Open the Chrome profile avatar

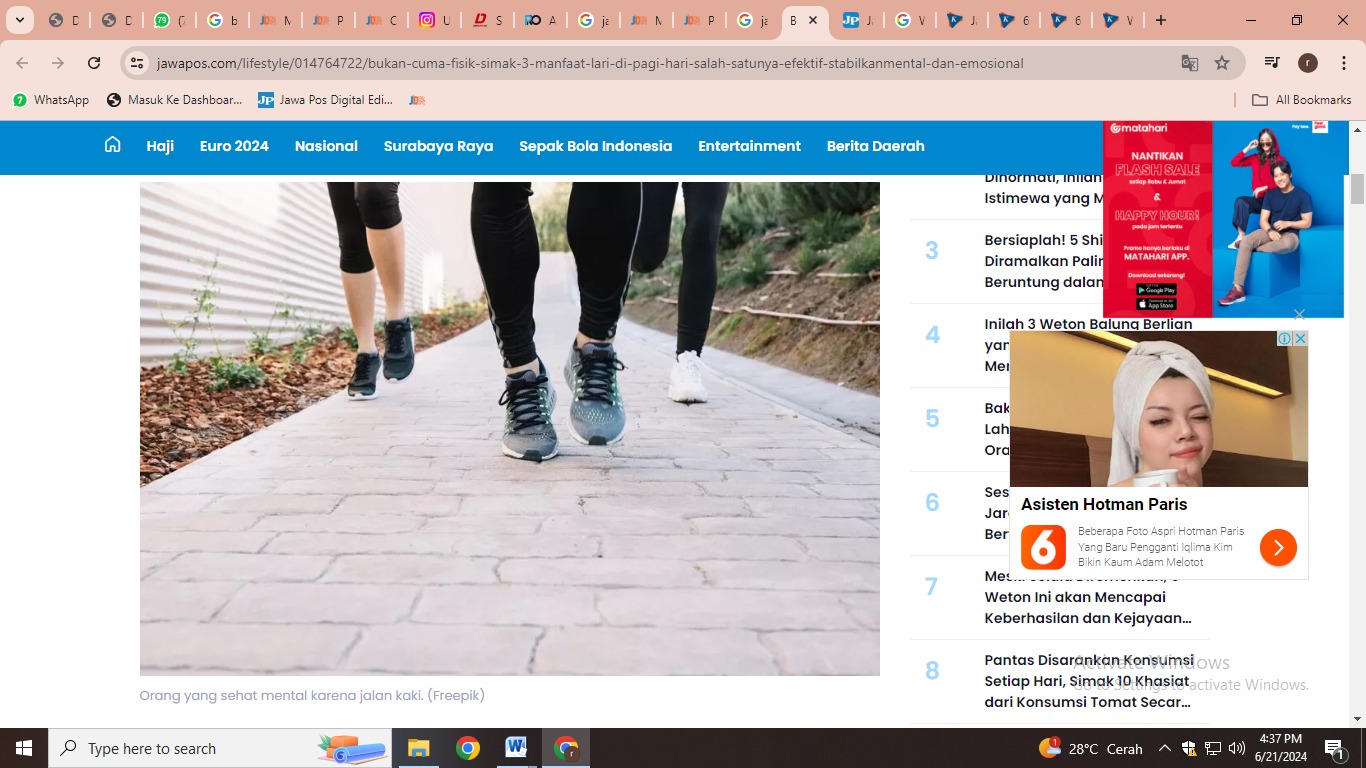[x=1307, y=63]
